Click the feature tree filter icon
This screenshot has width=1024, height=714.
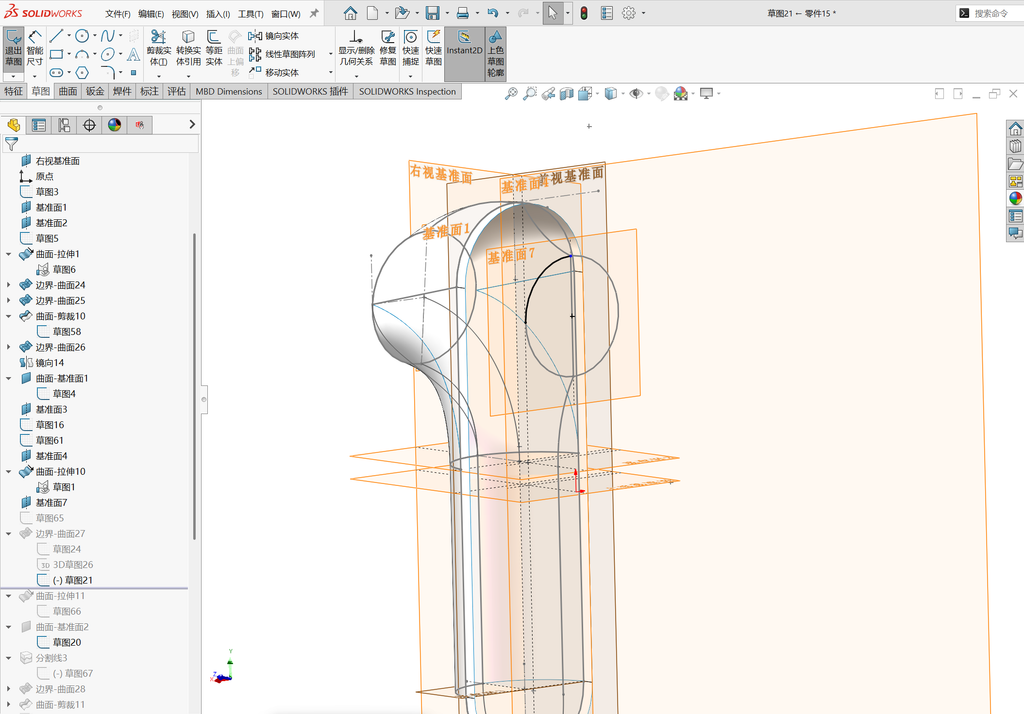click(11, 144)
